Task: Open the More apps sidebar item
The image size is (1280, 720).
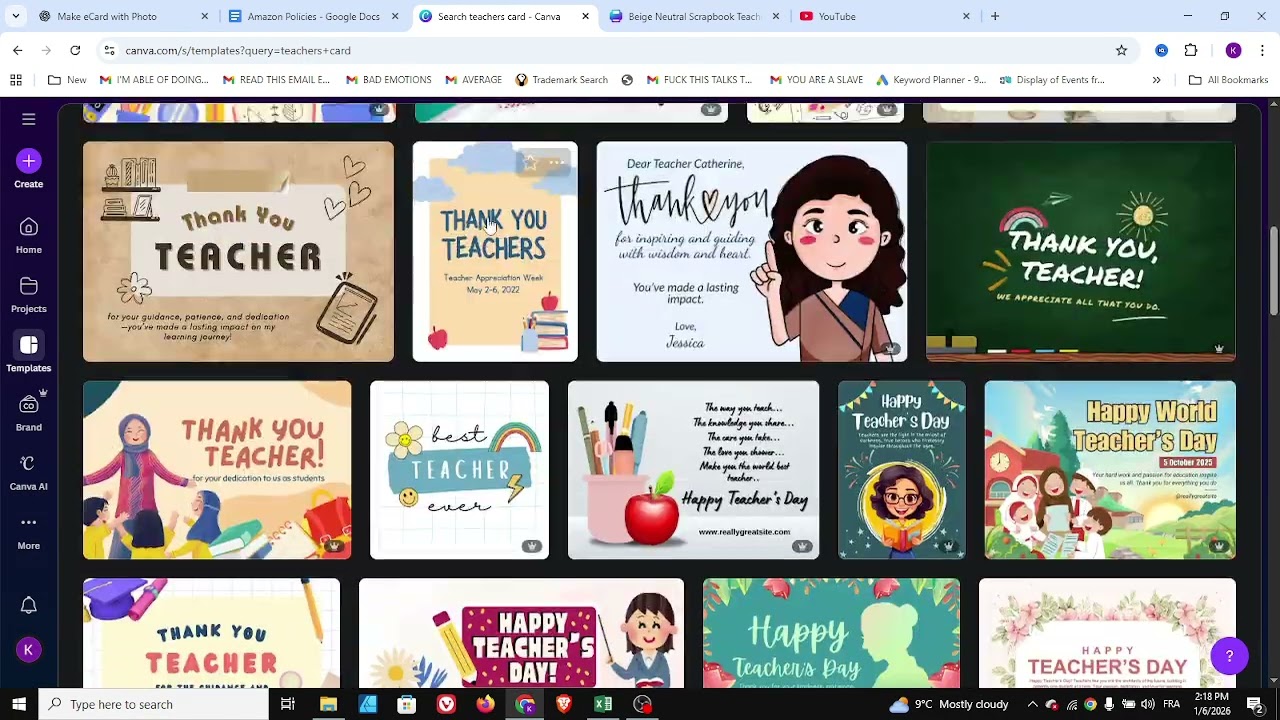Action: coord(28,531)
